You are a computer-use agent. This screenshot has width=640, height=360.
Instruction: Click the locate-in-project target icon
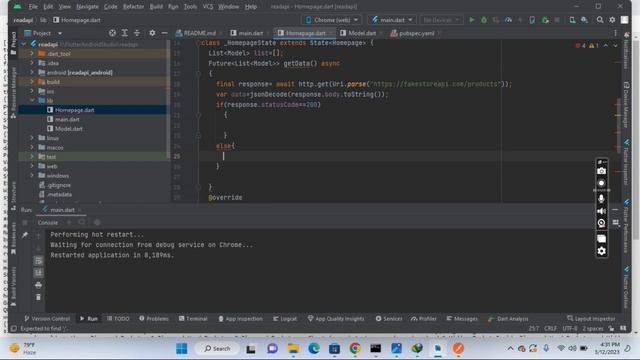[112, 33]
